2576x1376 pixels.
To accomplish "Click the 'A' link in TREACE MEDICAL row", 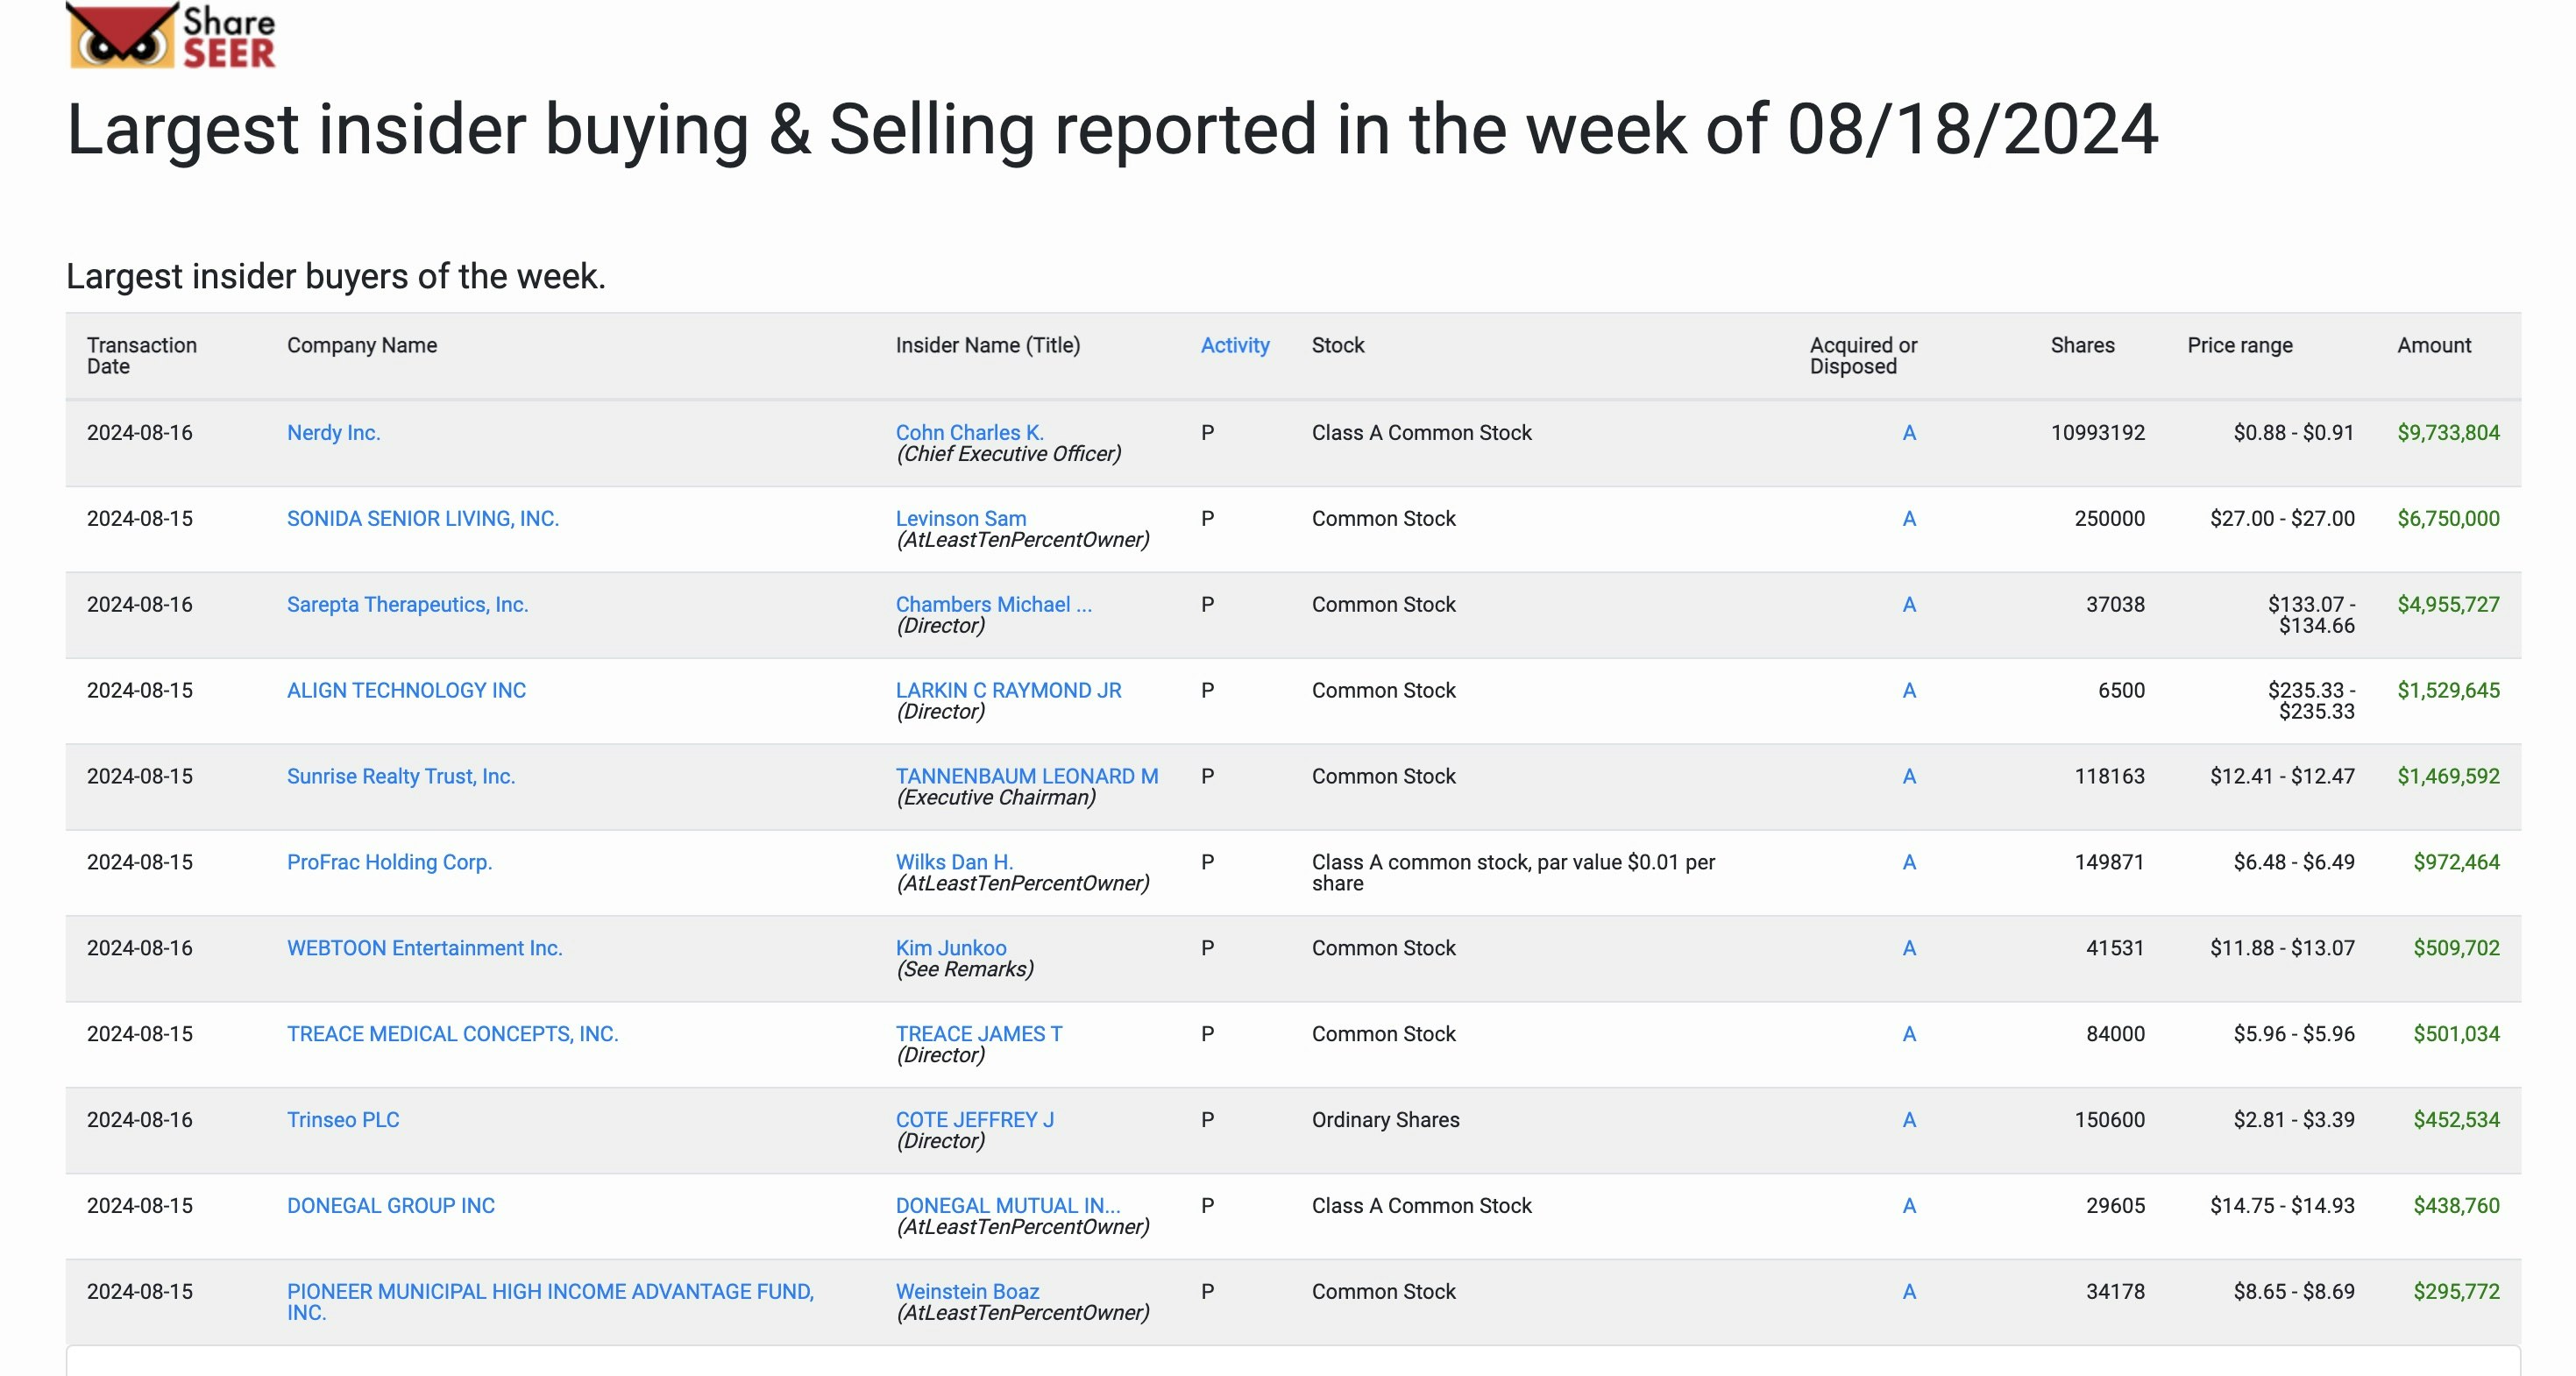I will pos(1908,1034).
